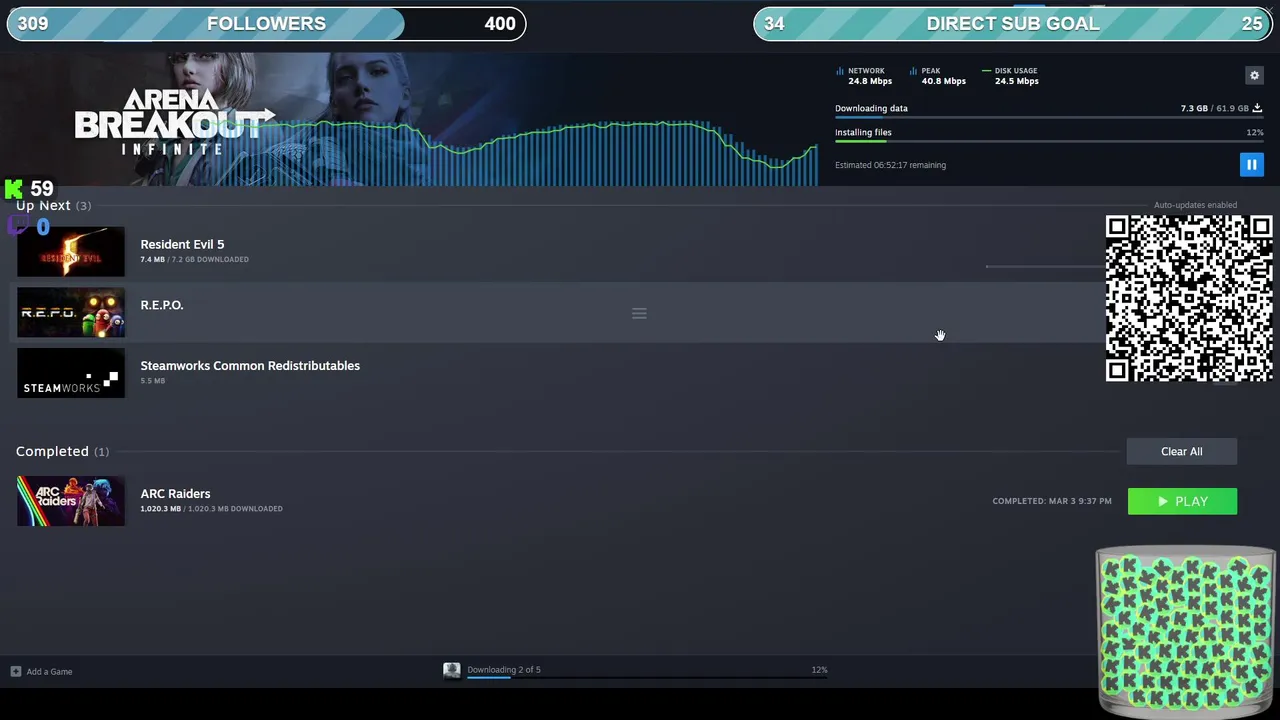Screen dimensions: 1280x720
Task: Open the ARC Raiders thumbnail
Action: click(71, 501)
